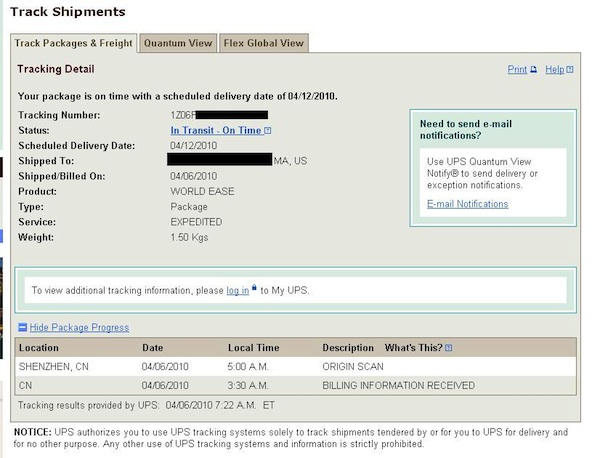Click the partial tracking number 1Z06

[181, 116]
